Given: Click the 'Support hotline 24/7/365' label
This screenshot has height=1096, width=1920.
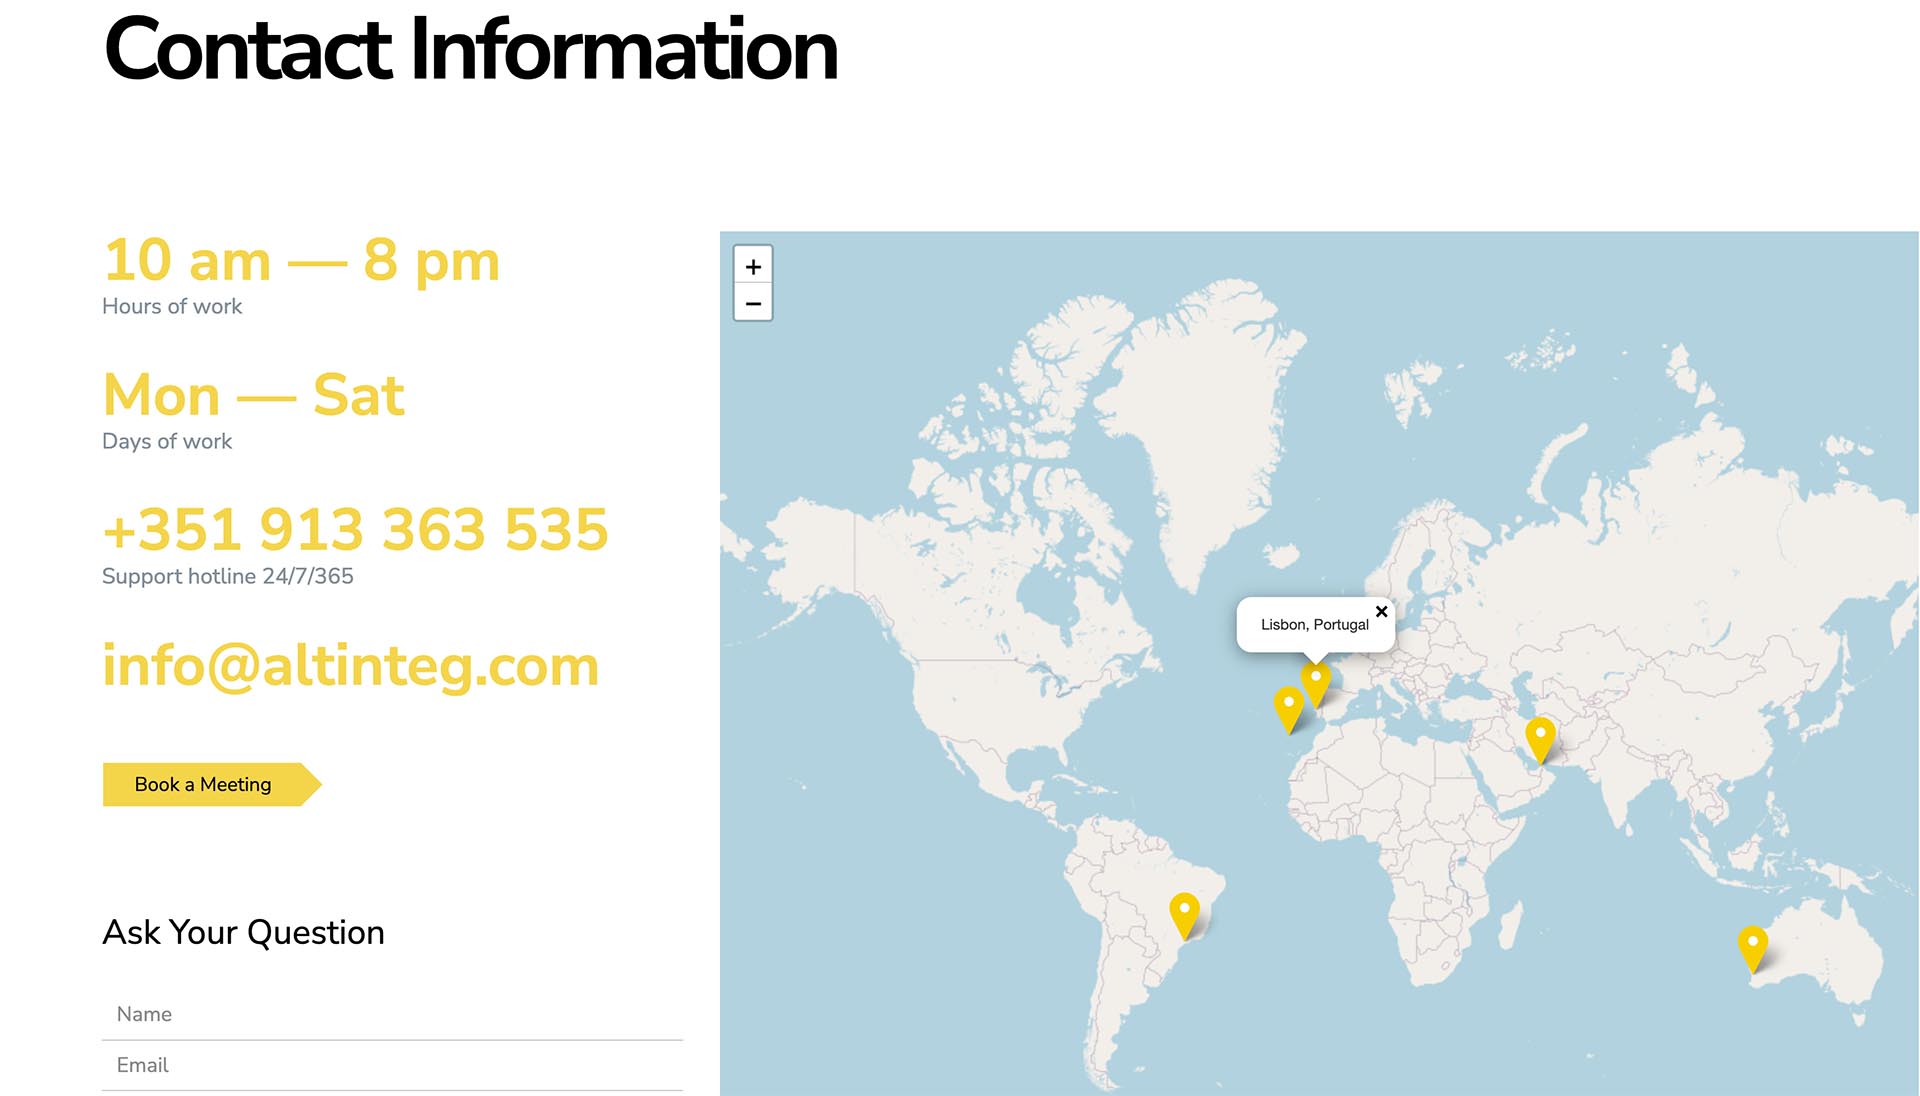Looking at the screenshot, I should pyautogui.click(x=228, y=576).
